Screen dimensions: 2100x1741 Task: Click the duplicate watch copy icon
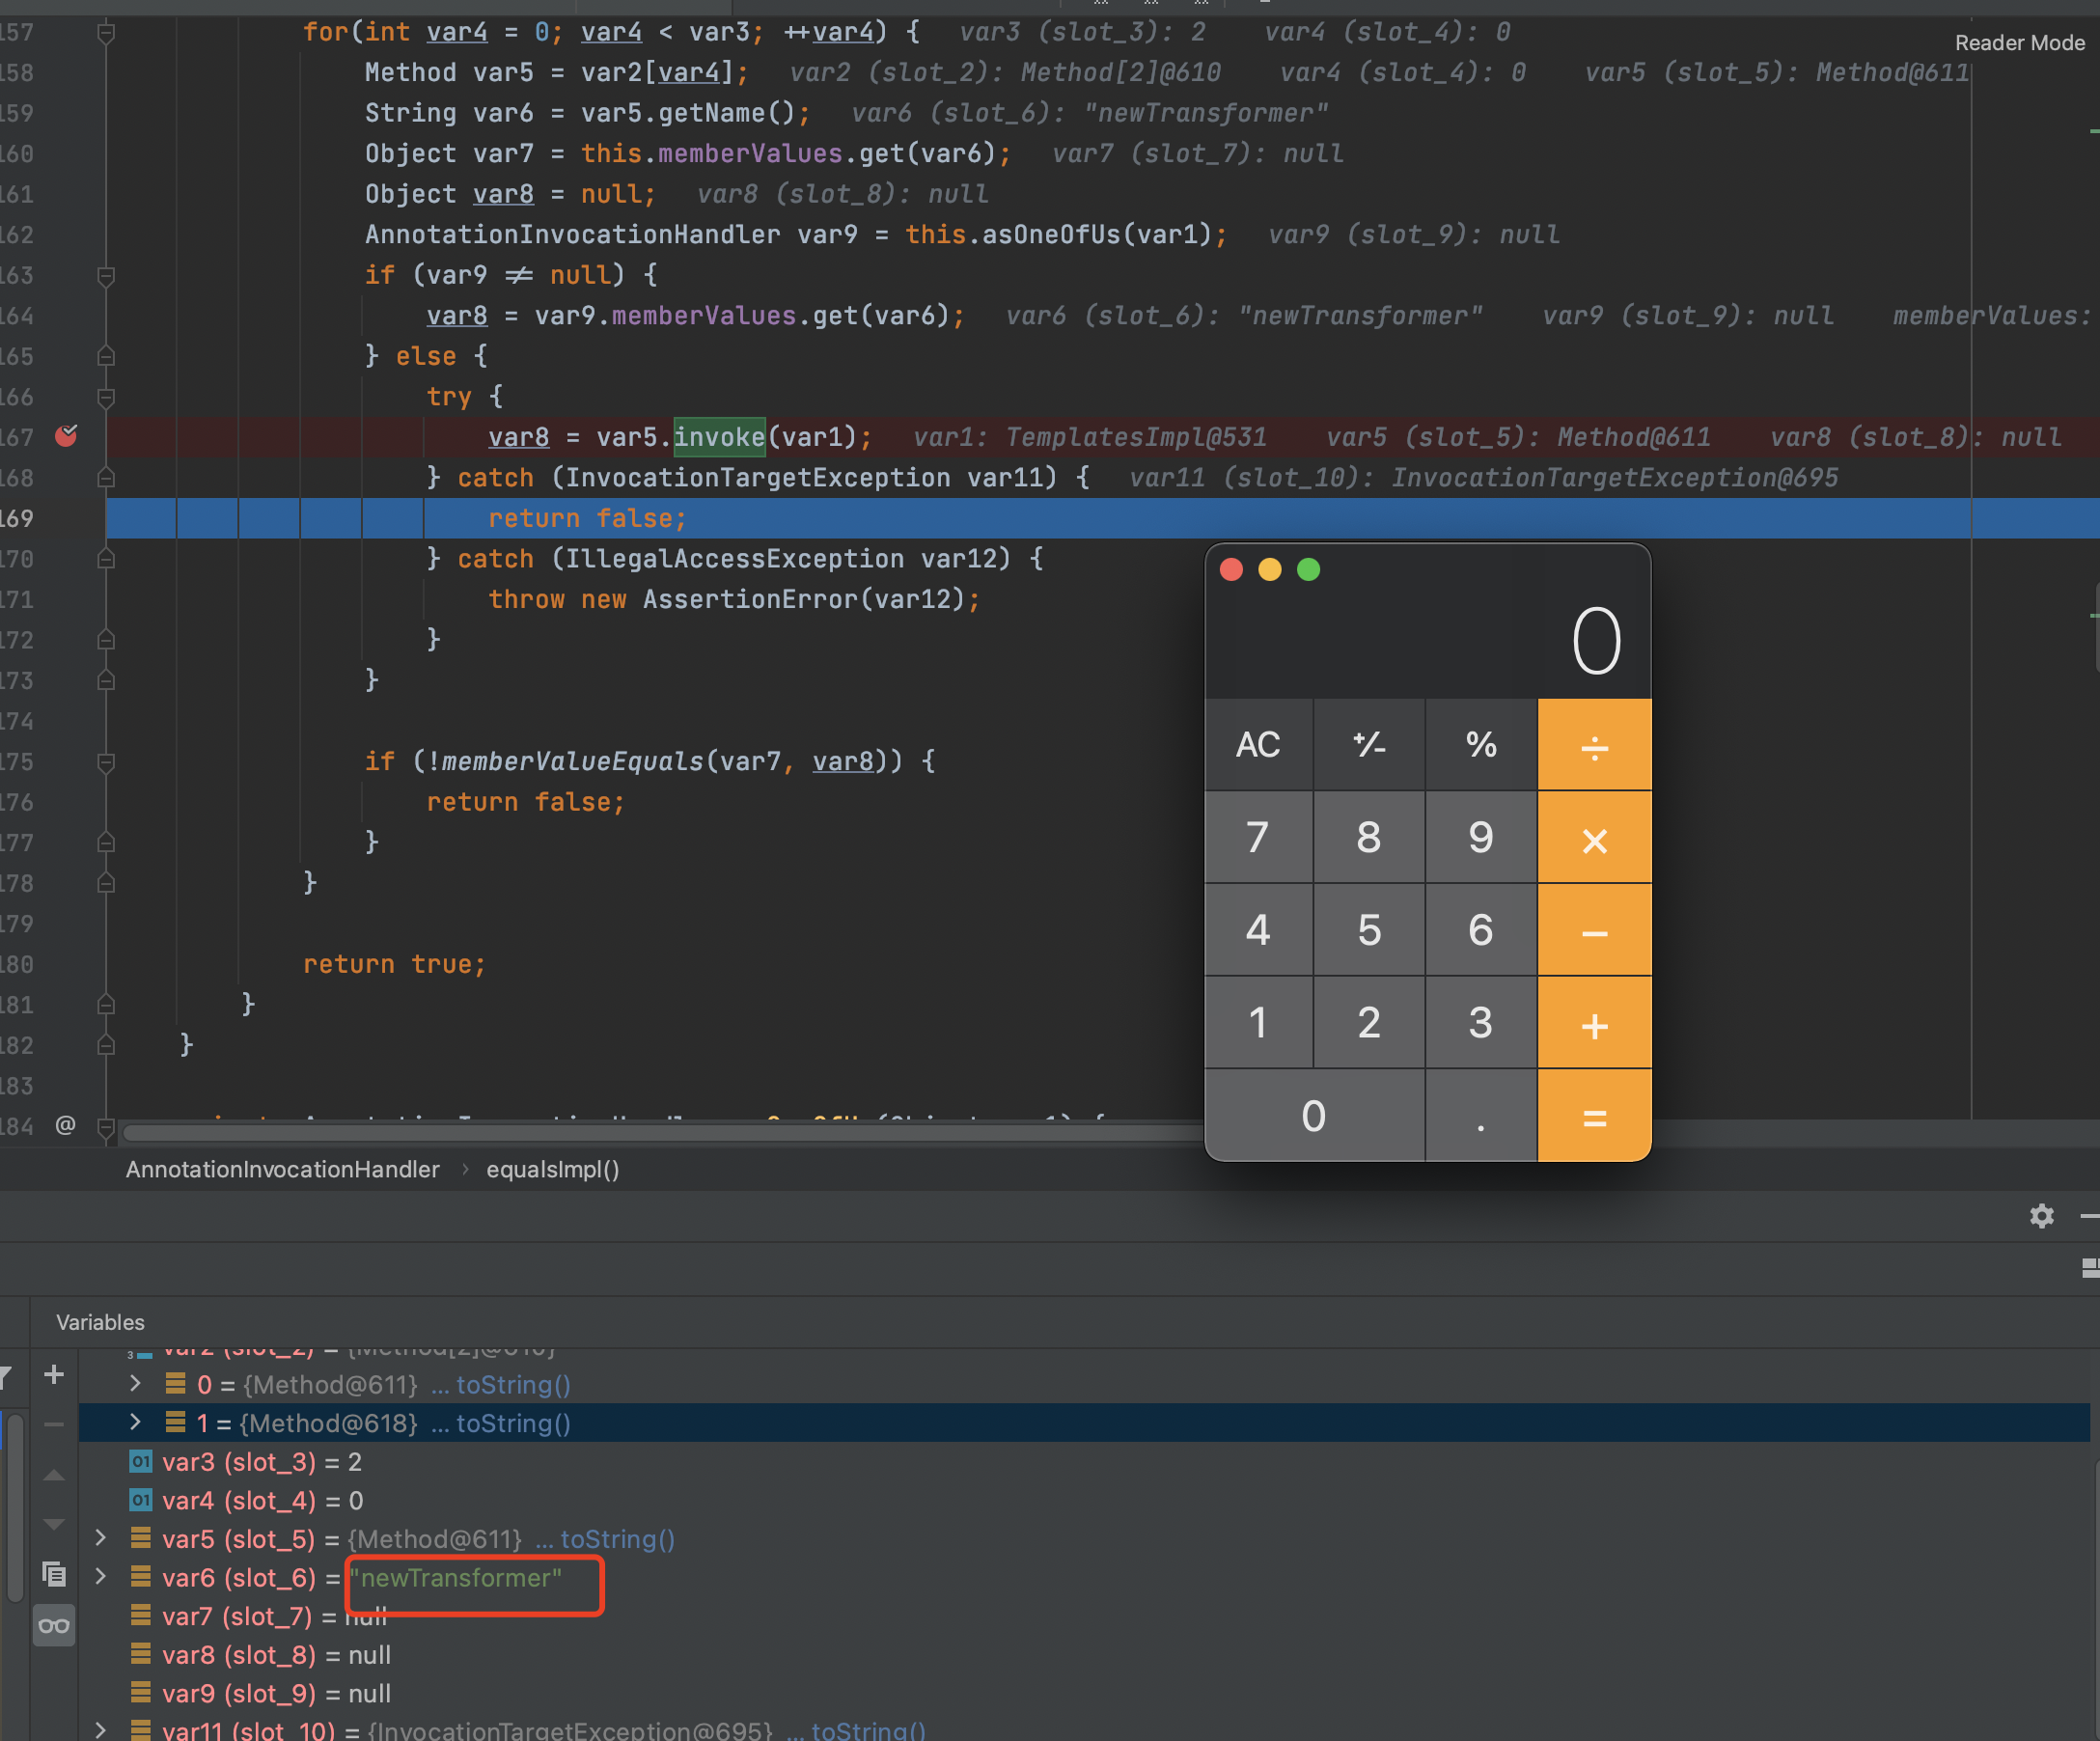click(54, 1574)
